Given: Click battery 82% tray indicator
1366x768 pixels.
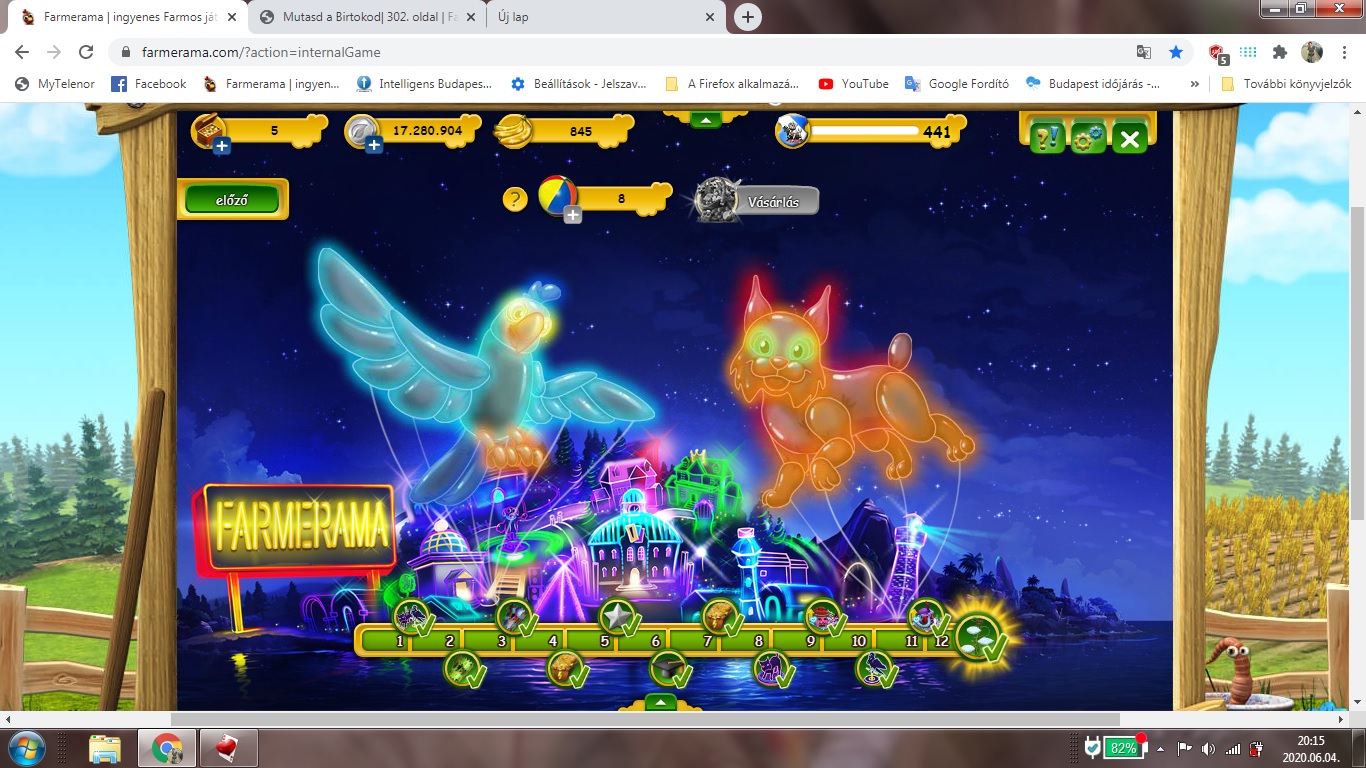Looking at the screenshot, I should [x=1122, y=747].
